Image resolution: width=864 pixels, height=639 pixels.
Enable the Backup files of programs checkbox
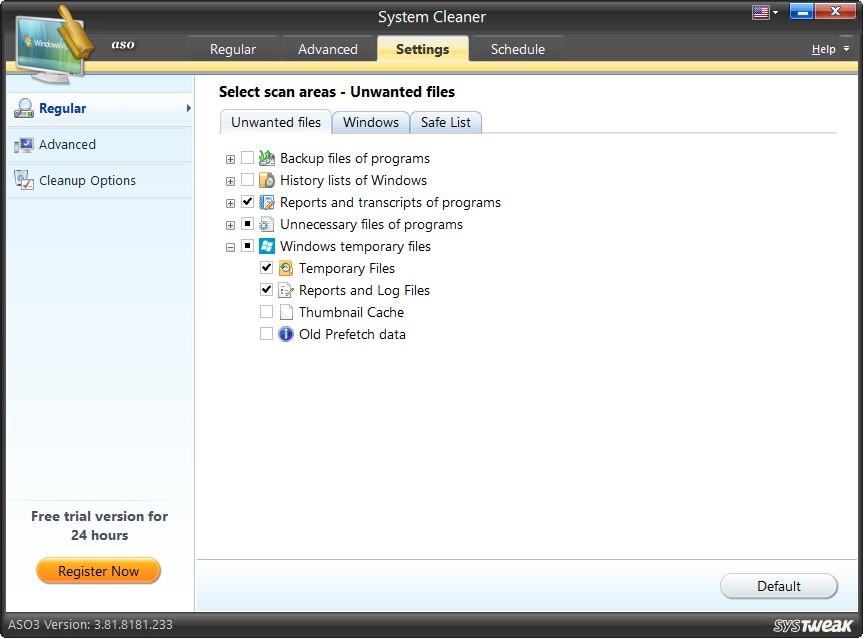point(247,158)
